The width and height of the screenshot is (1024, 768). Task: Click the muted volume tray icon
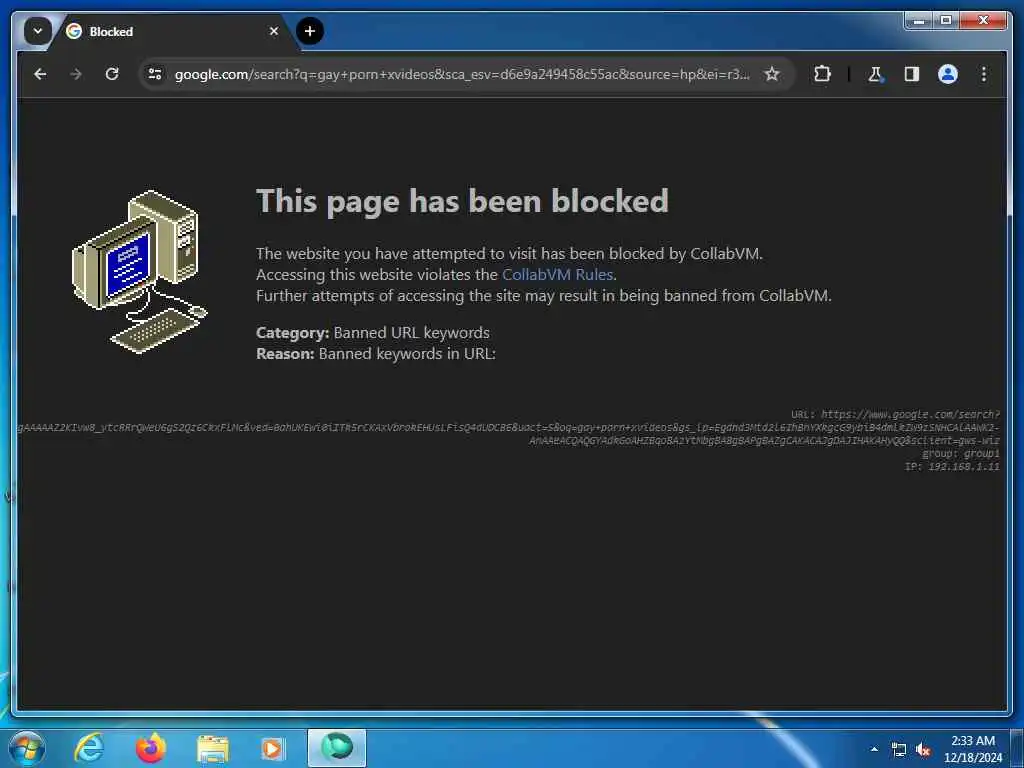[923, 750]
